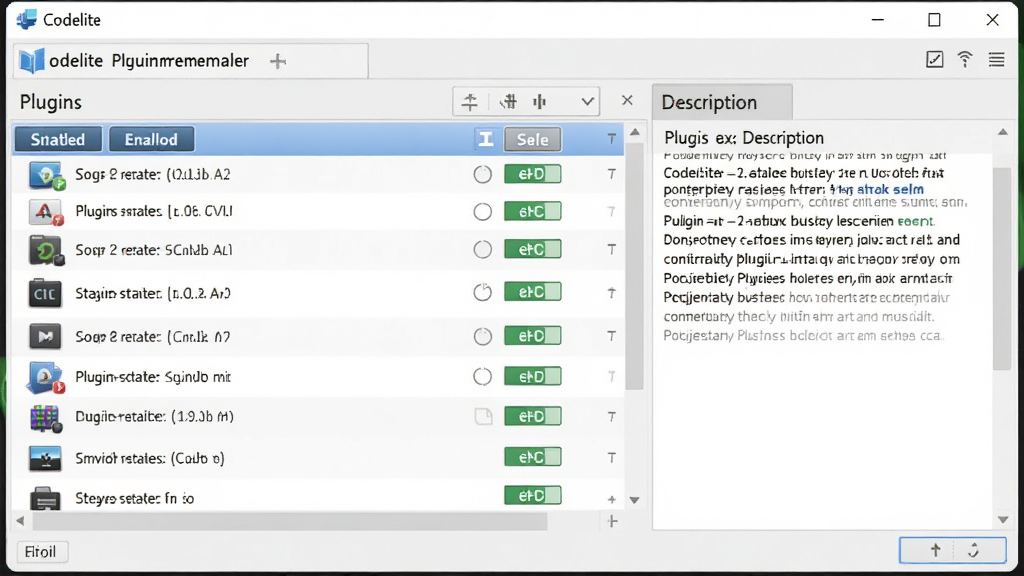The height and width of the screenshot is (576, 1024).
Task: Click the Codelite app logo in title bar
Action: pyautogui.click(x=26, y=20)
